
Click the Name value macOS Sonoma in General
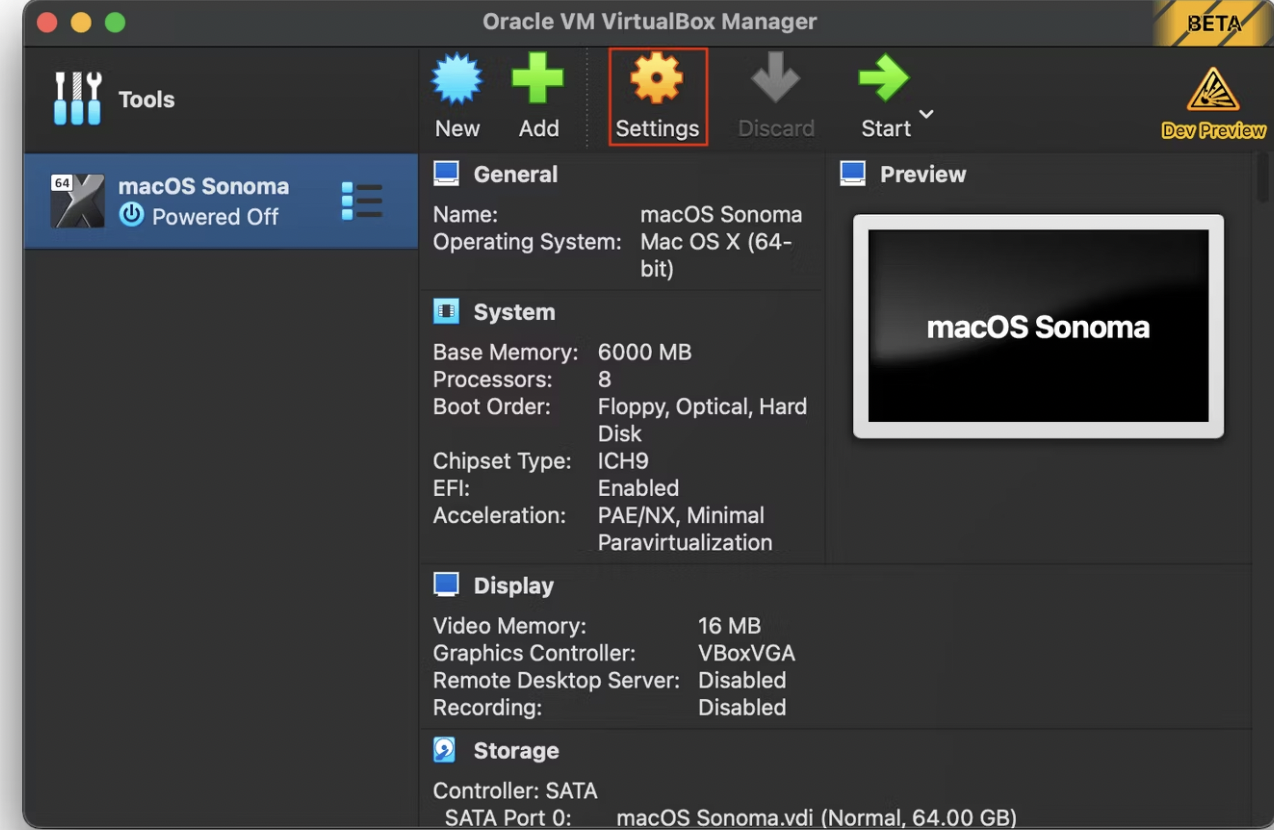pos(721,215)
